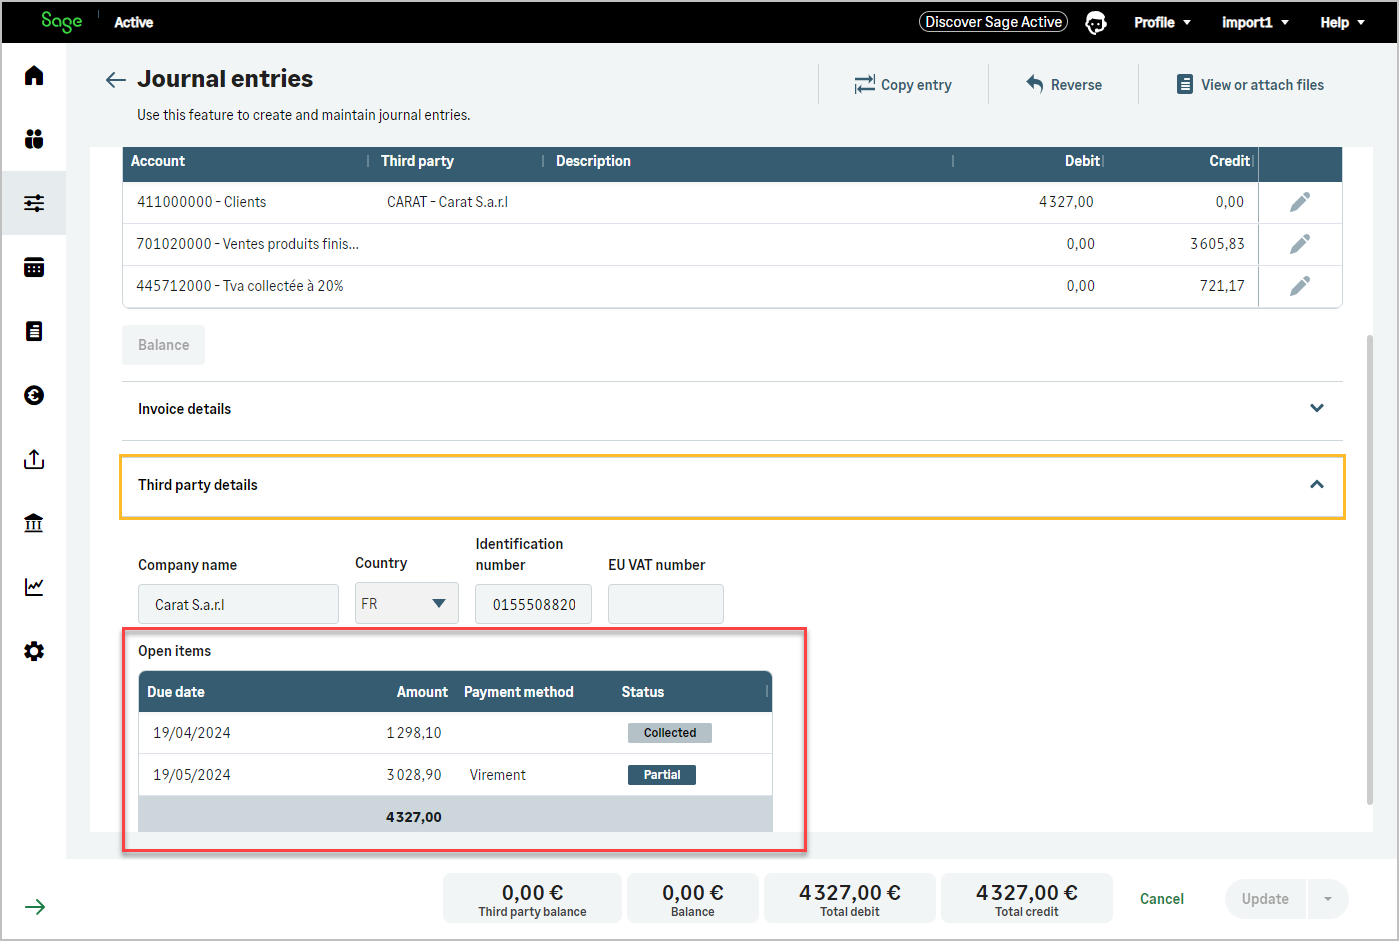Click the Third party balance total
Screen dimensions: 1399x941
[532, 898]
